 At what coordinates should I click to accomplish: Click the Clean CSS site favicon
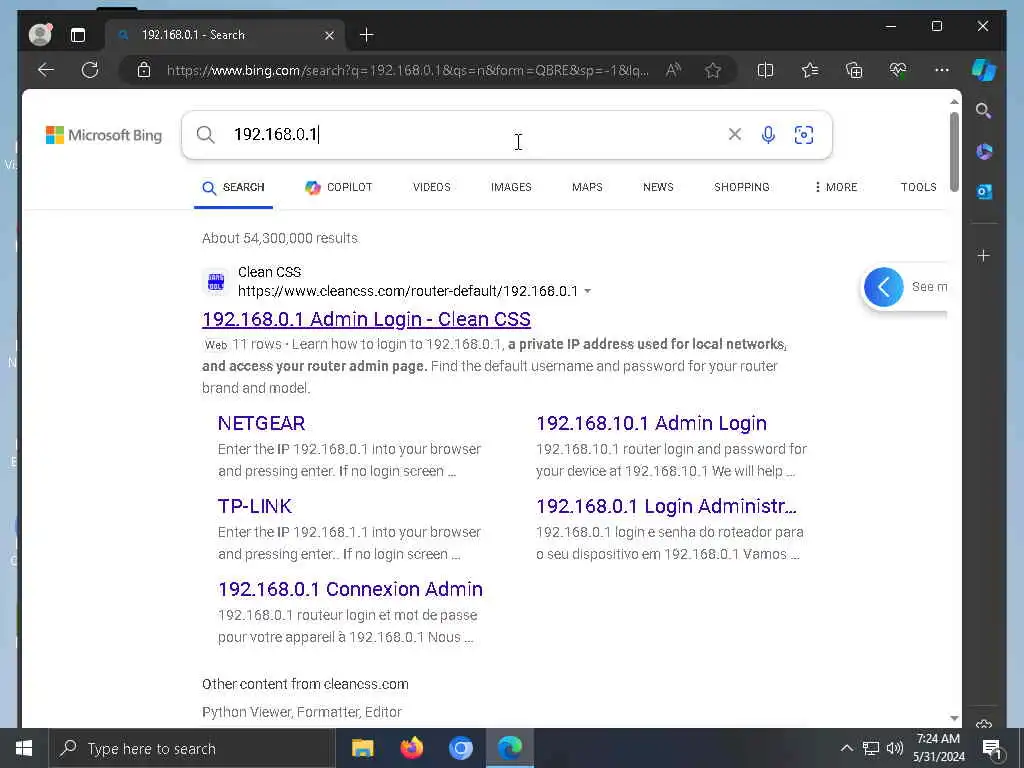[x=216, y=282]
